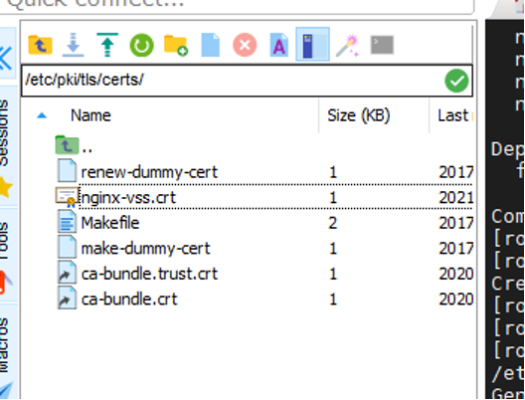The image size is (525, 400).
Task: Click the magic wand toolbar icon
Action: click(348, 45)
